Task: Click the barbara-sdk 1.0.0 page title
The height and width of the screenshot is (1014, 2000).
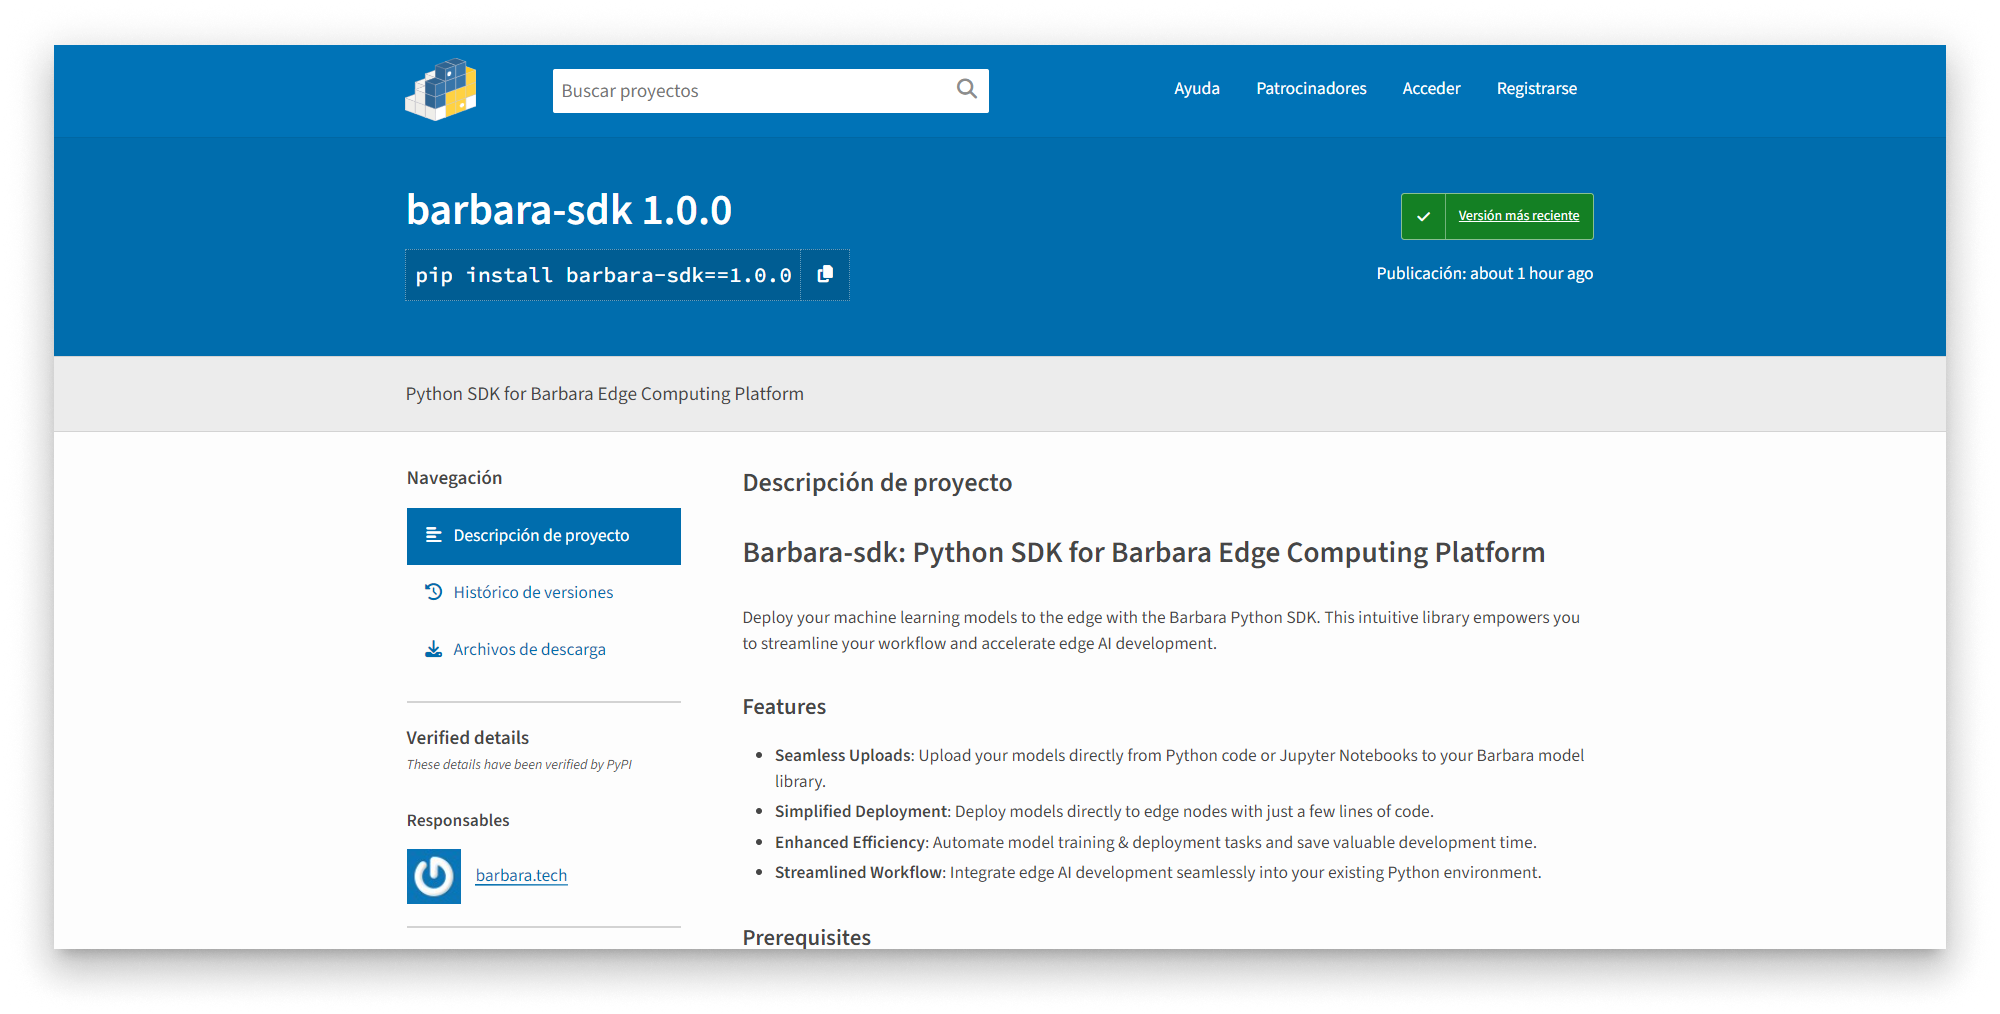Action: (568, 210)
